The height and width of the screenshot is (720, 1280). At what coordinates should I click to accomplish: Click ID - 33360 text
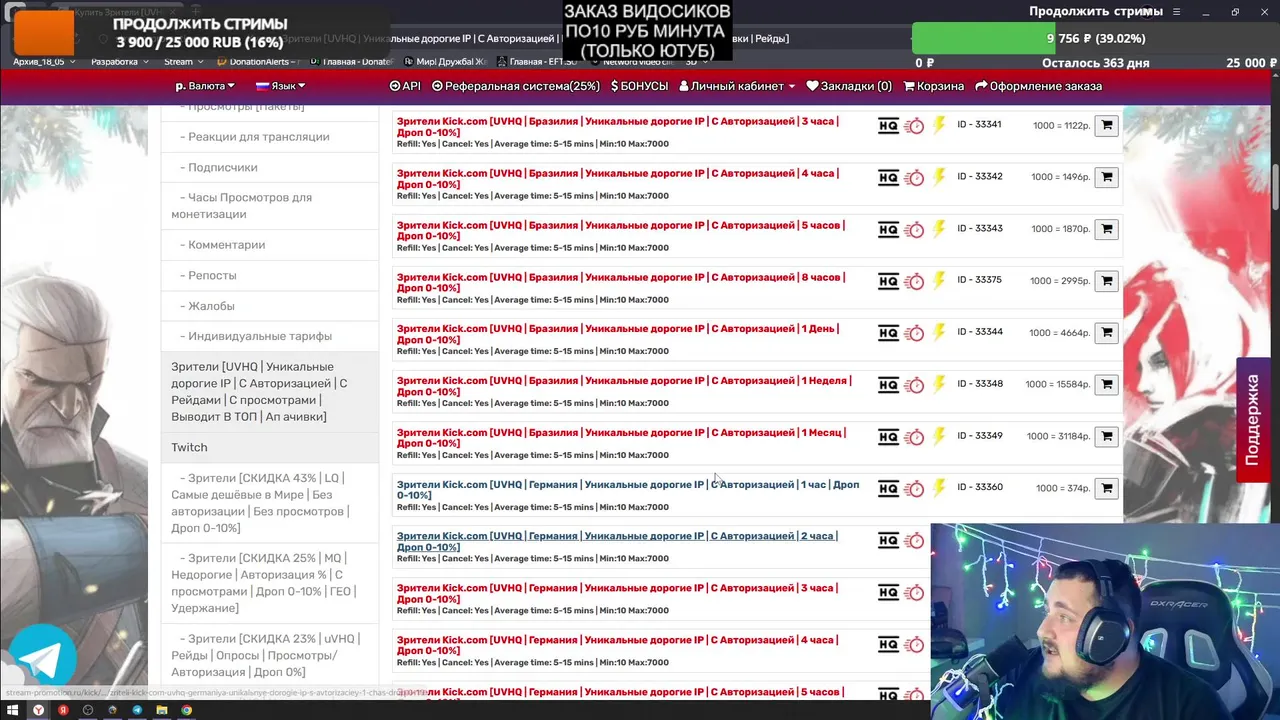click(x=980, y=487)
